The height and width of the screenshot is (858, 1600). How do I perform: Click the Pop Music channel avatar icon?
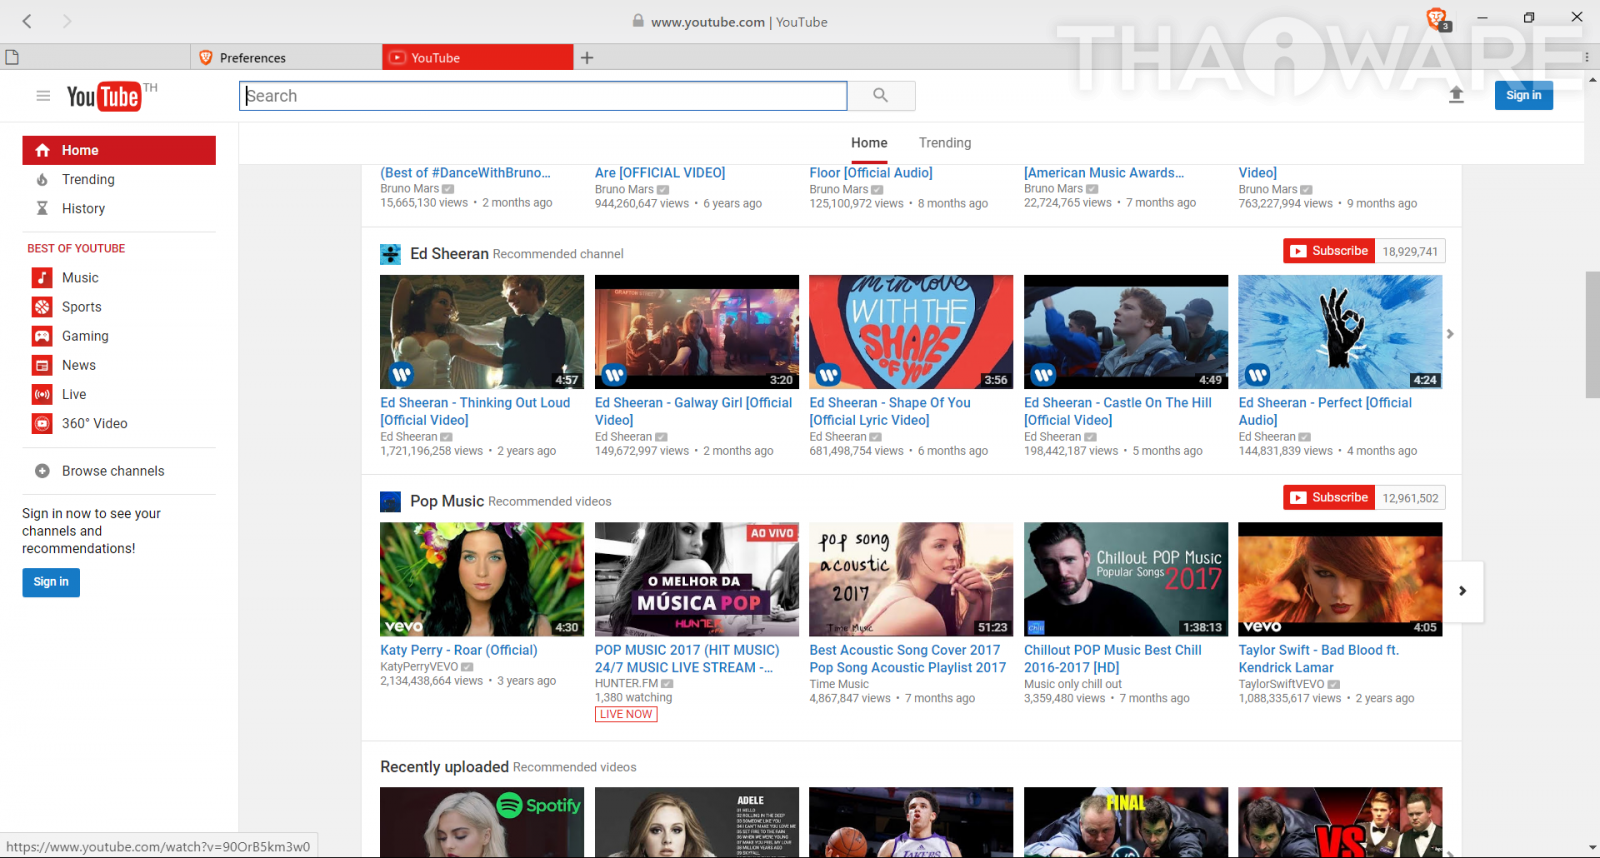(390, 502)
